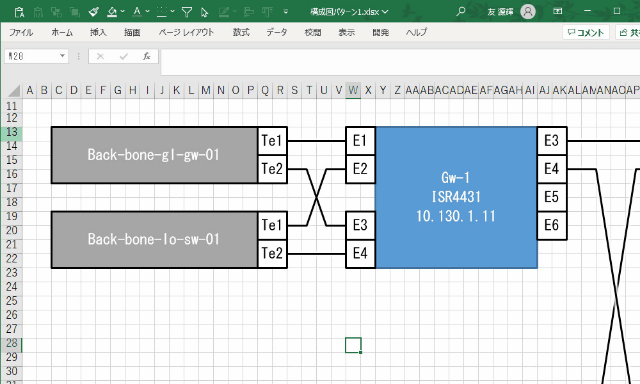Click inside the formula bar input
Screen dimensions: 640x384
click(x=400, y=62)
